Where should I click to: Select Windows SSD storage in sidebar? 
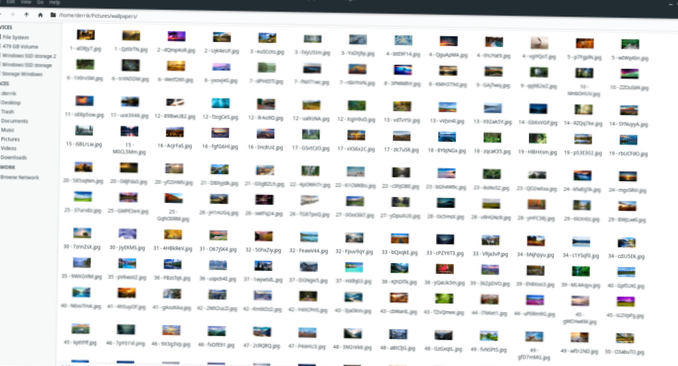27,65
